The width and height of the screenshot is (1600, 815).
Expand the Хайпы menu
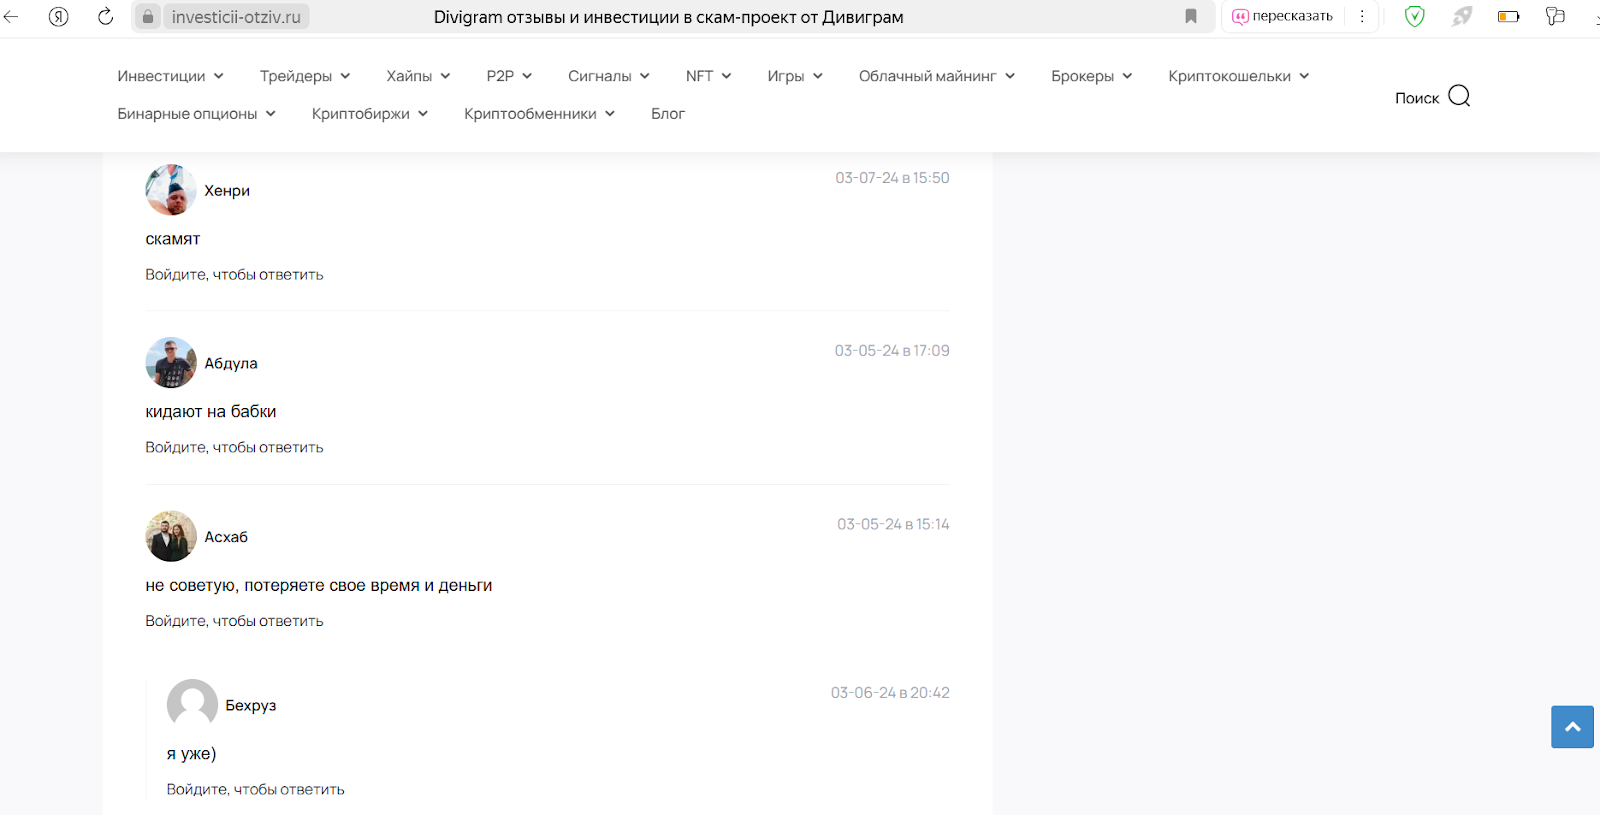[418, 76]
